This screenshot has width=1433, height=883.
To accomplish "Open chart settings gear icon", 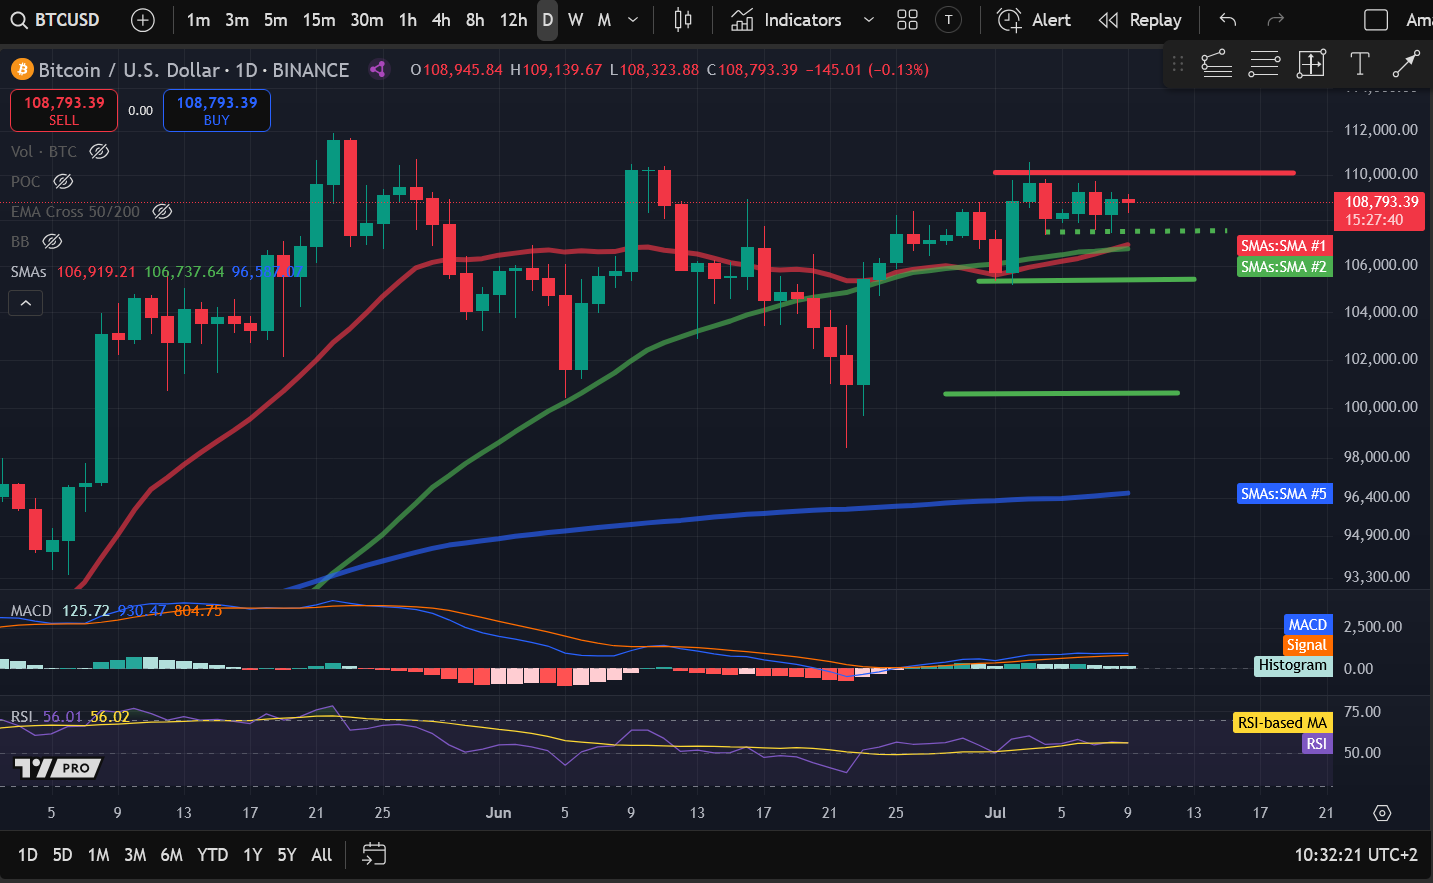I will pyautogui.click(x=1383, y=813).
